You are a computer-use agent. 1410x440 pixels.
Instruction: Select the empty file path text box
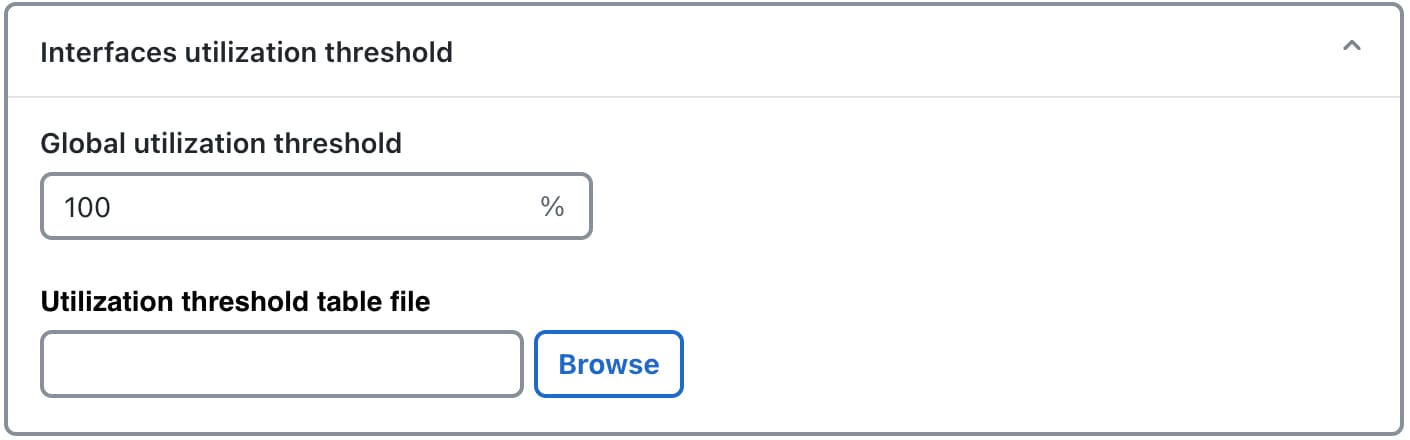(281, 364)
